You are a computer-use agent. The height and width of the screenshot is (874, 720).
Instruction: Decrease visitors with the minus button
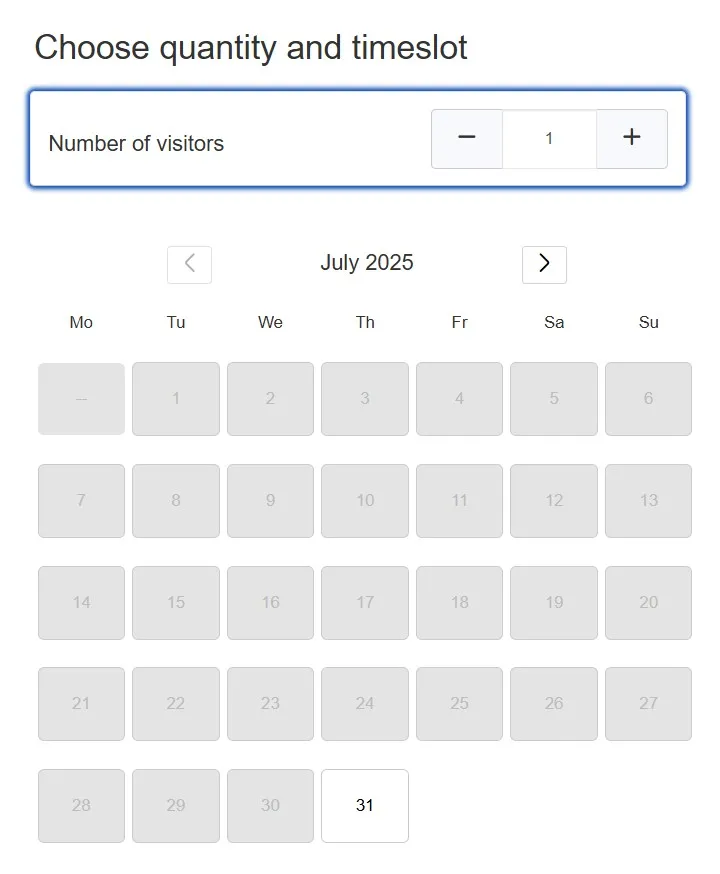point(467,139)
